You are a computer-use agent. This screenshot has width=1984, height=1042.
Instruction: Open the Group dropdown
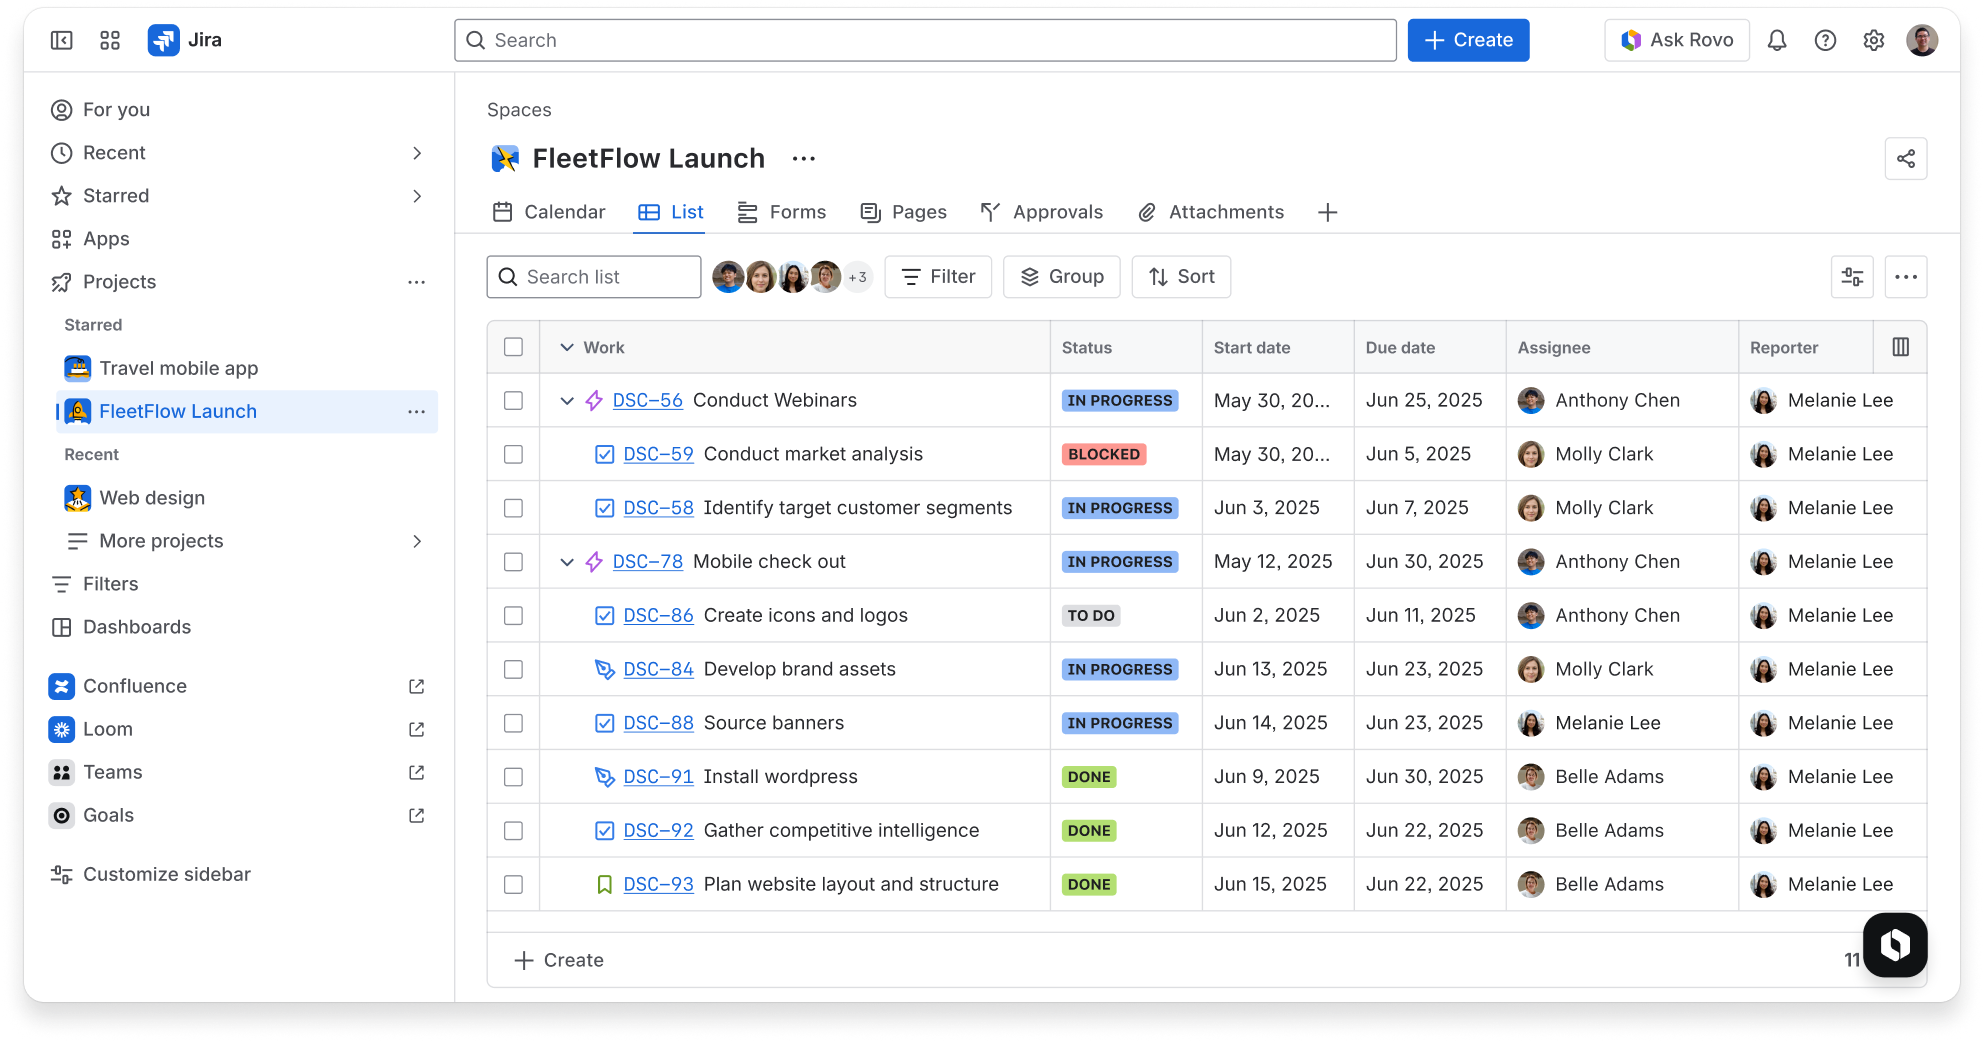tap(1061, 277)
